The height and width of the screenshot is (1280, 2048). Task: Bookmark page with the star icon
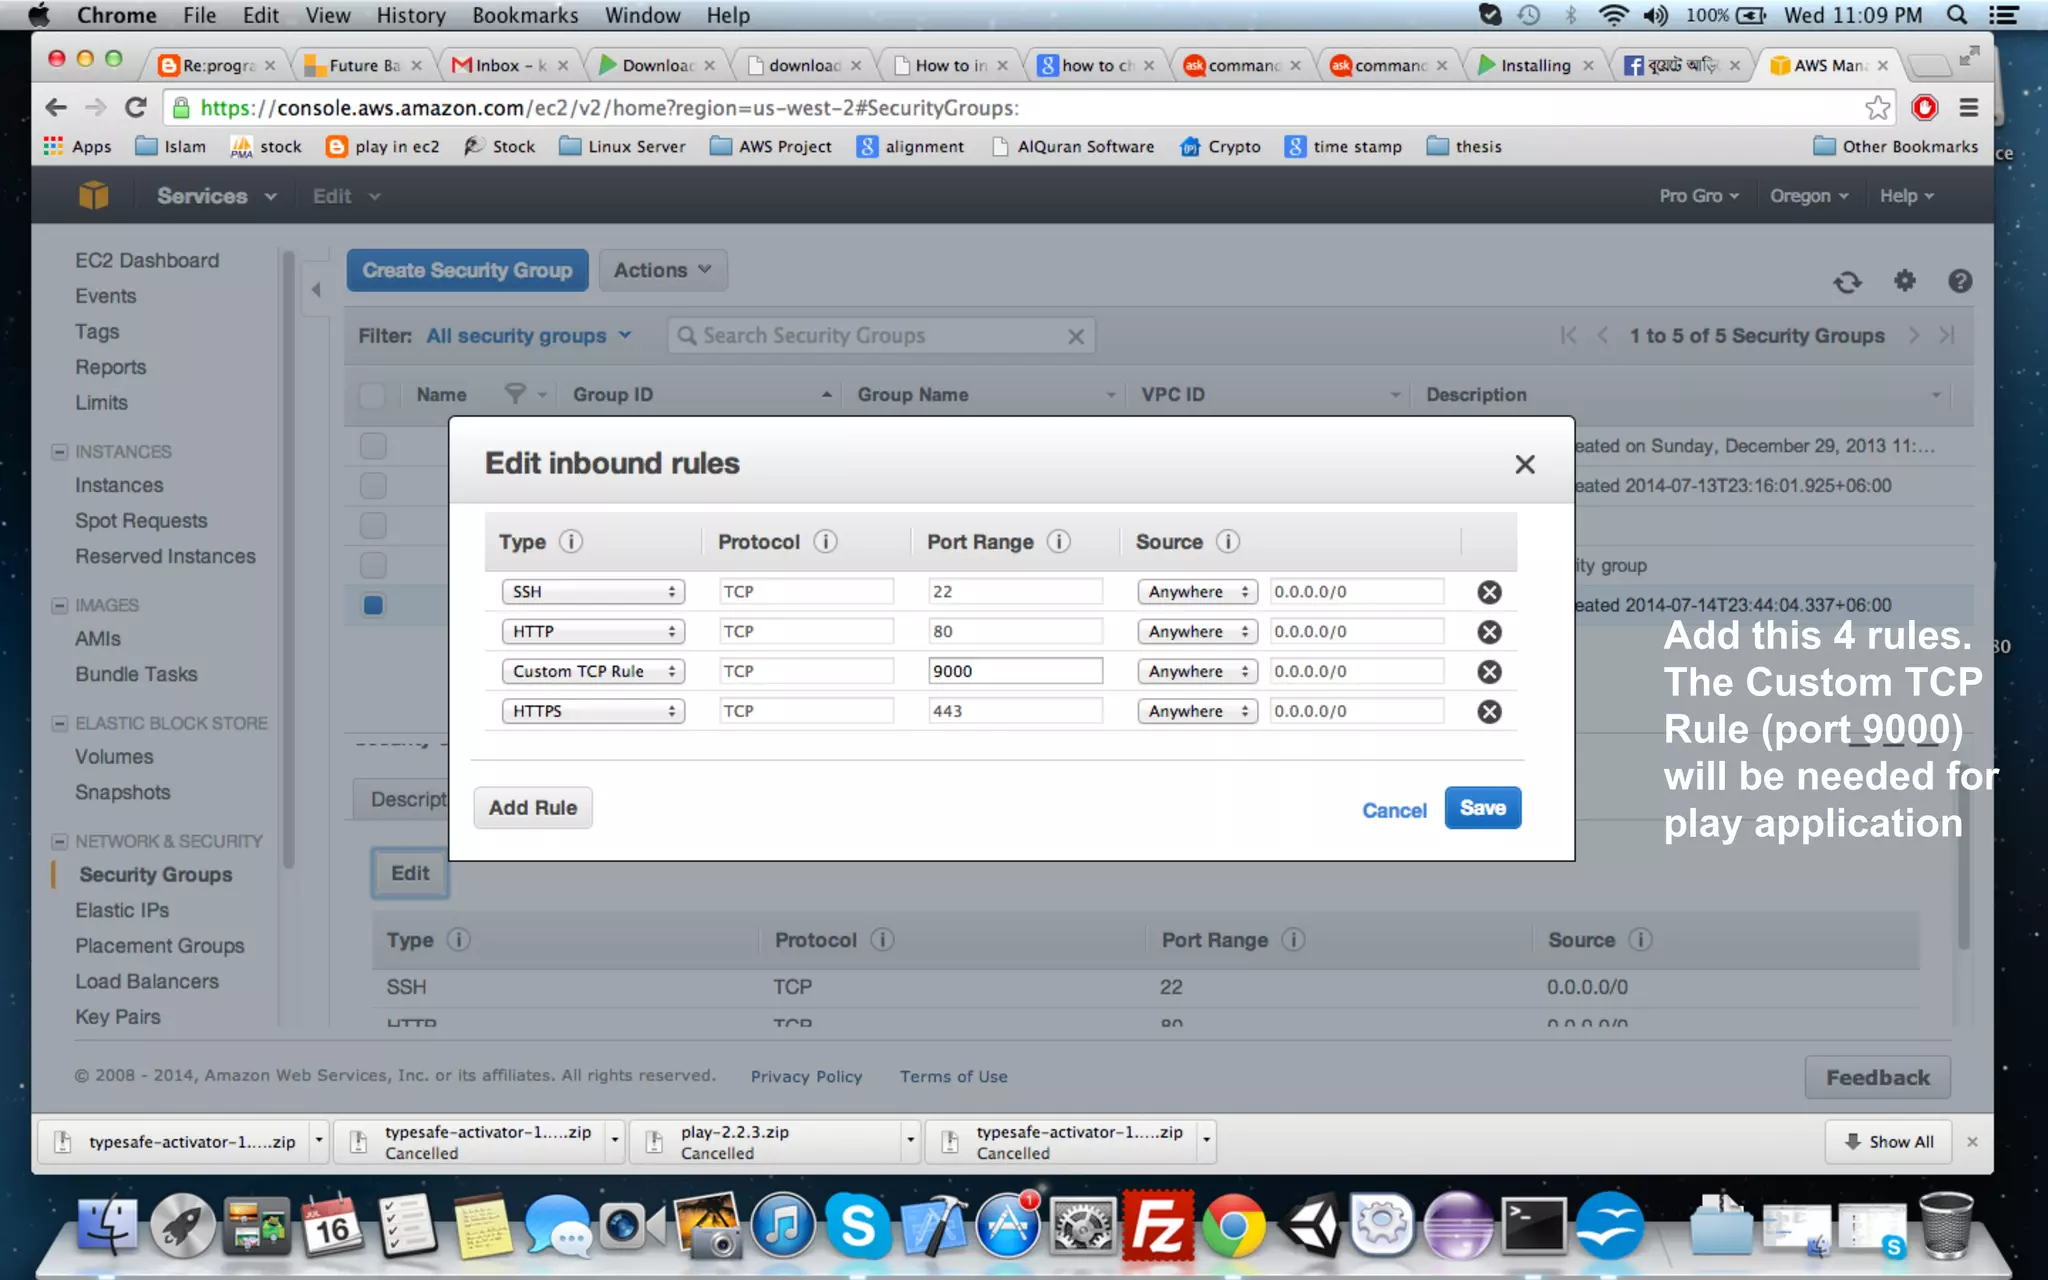[x=1877, y=108]
